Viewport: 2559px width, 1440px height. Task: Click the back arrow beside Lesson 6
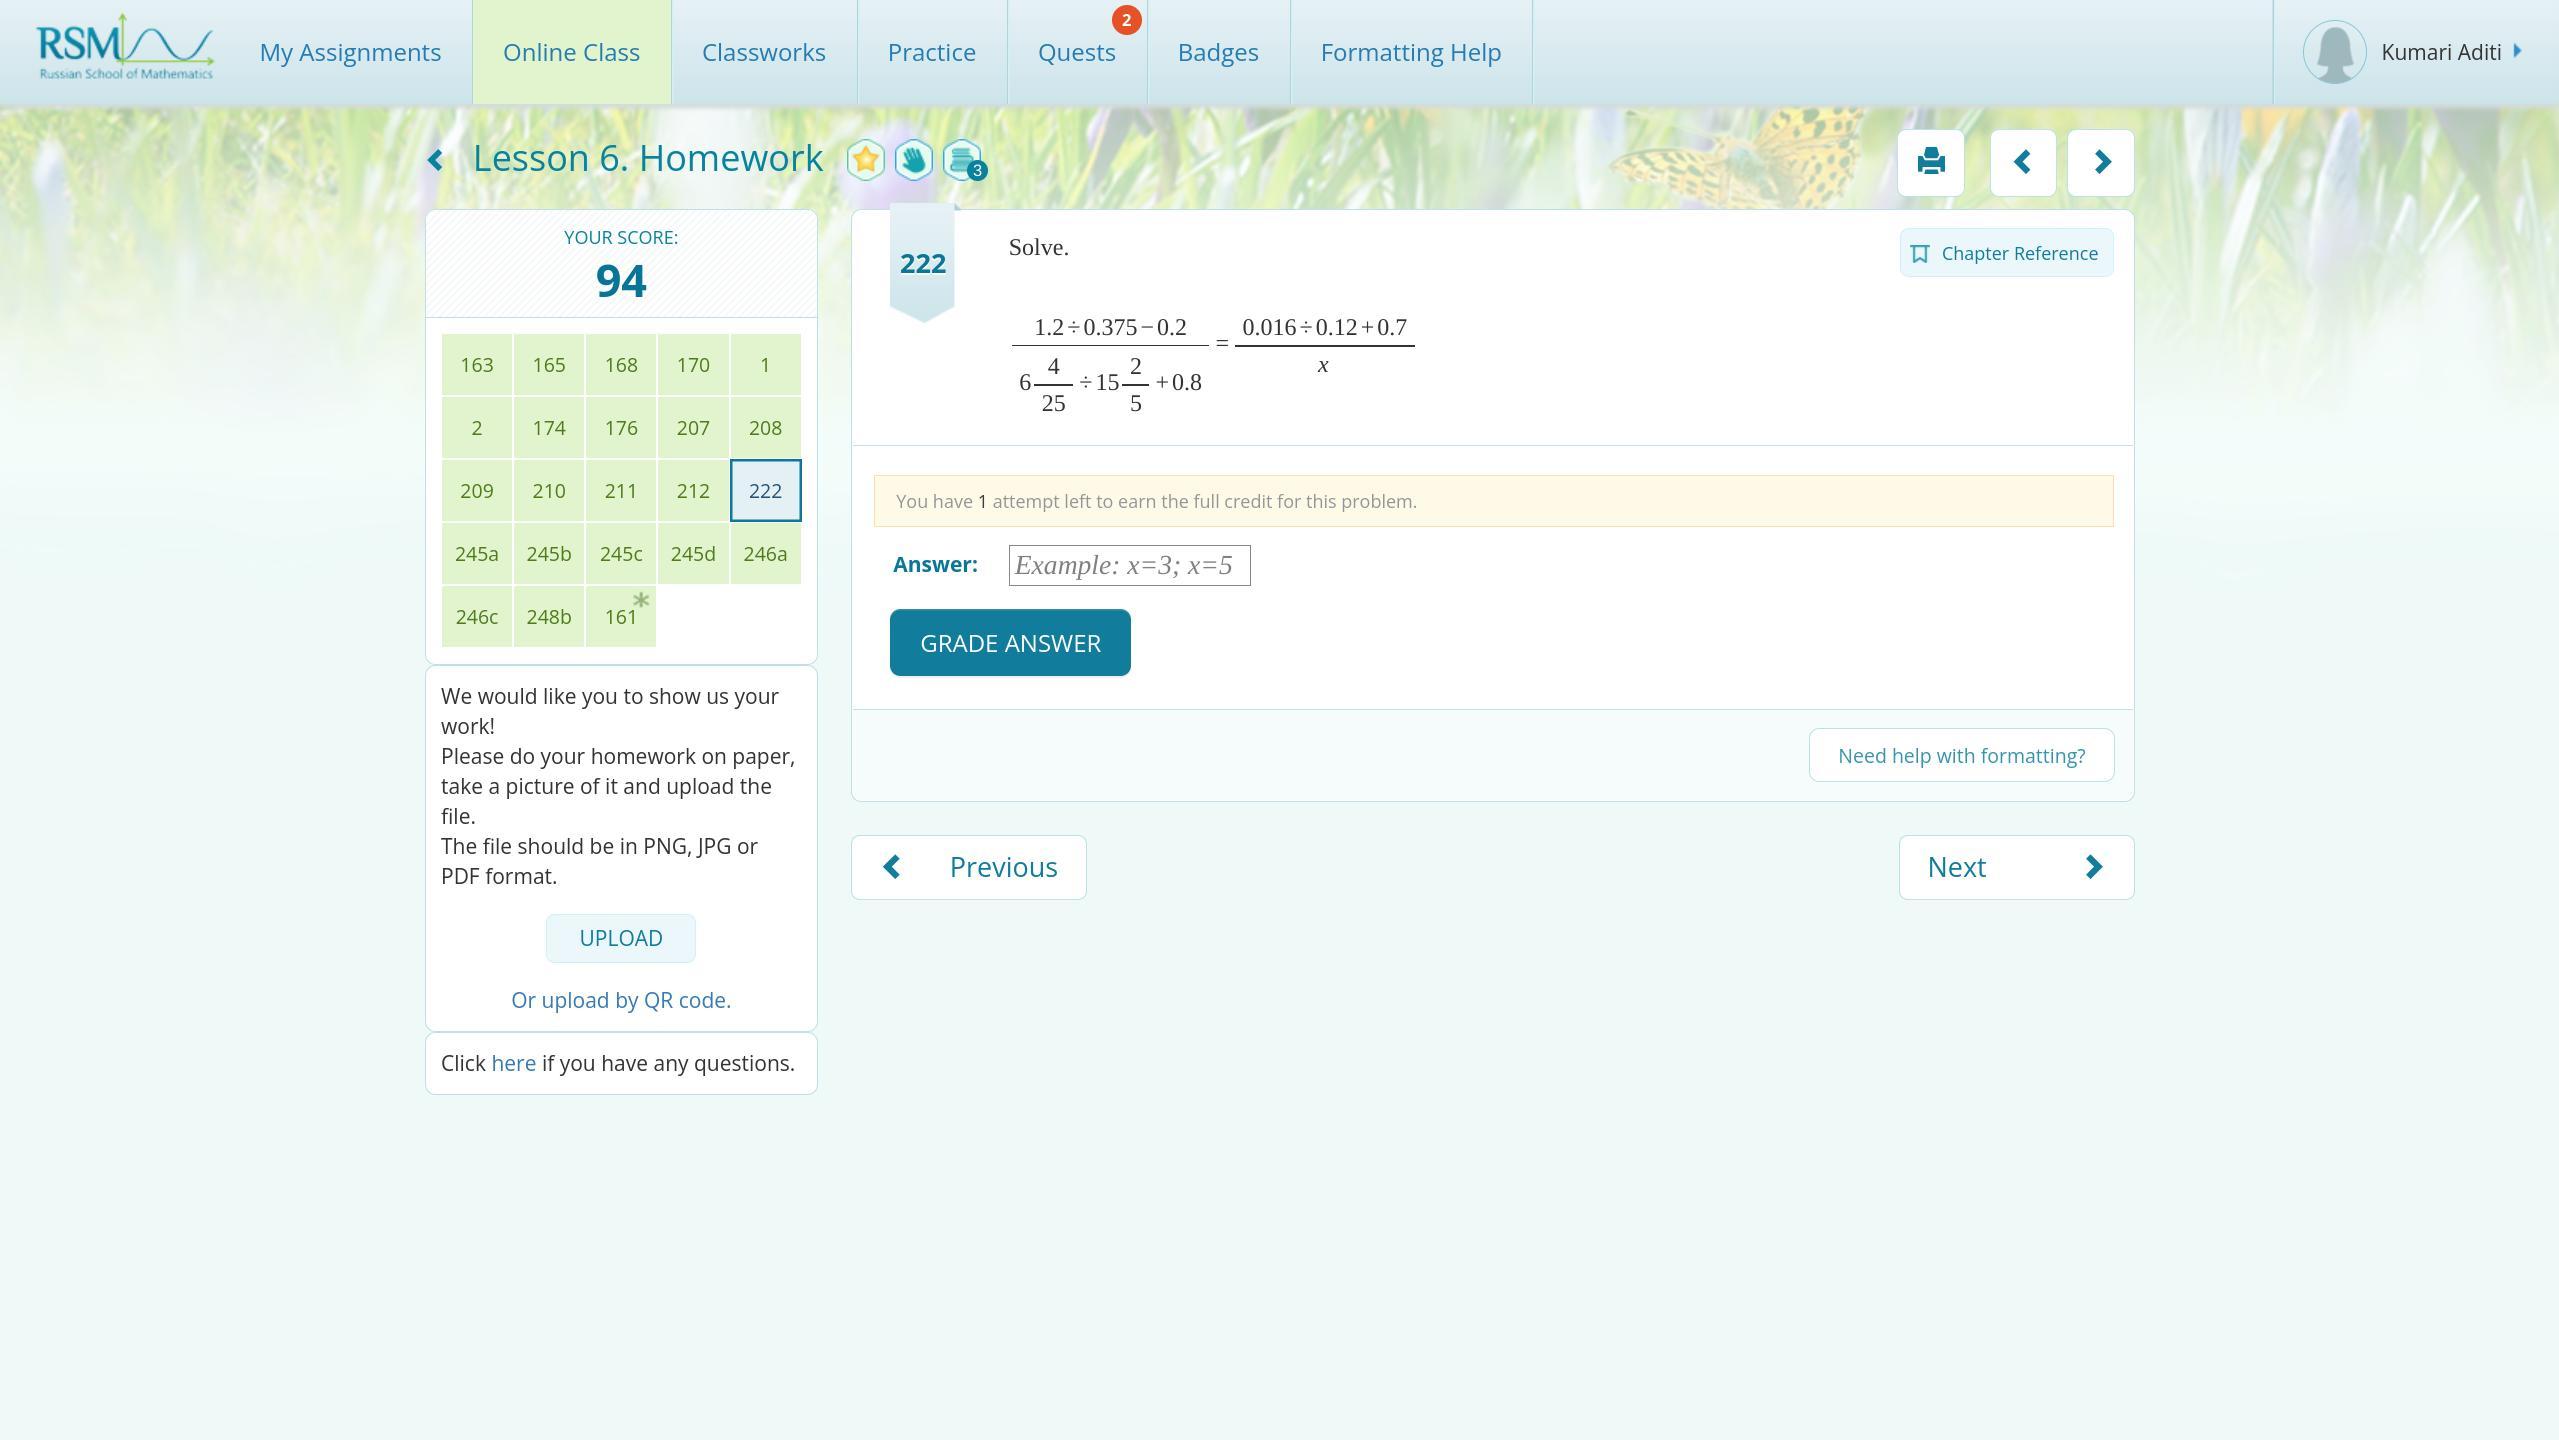435,160
